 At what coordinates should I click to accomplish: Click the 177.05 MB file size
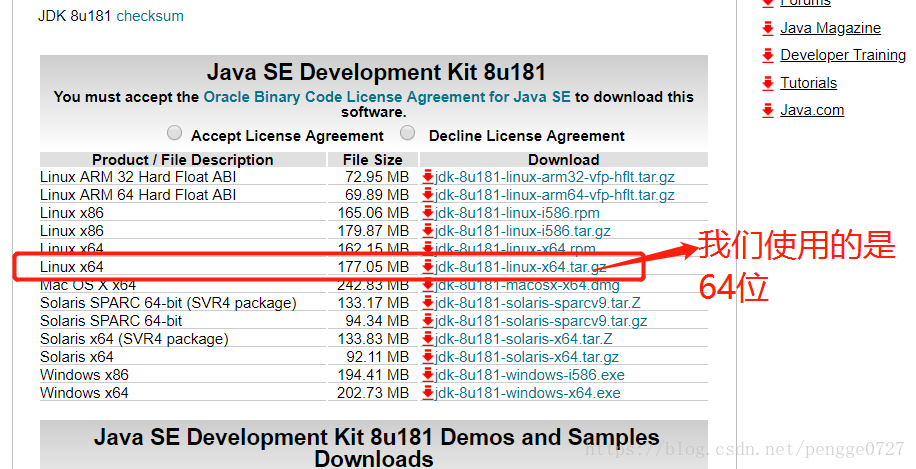[373, 267]
